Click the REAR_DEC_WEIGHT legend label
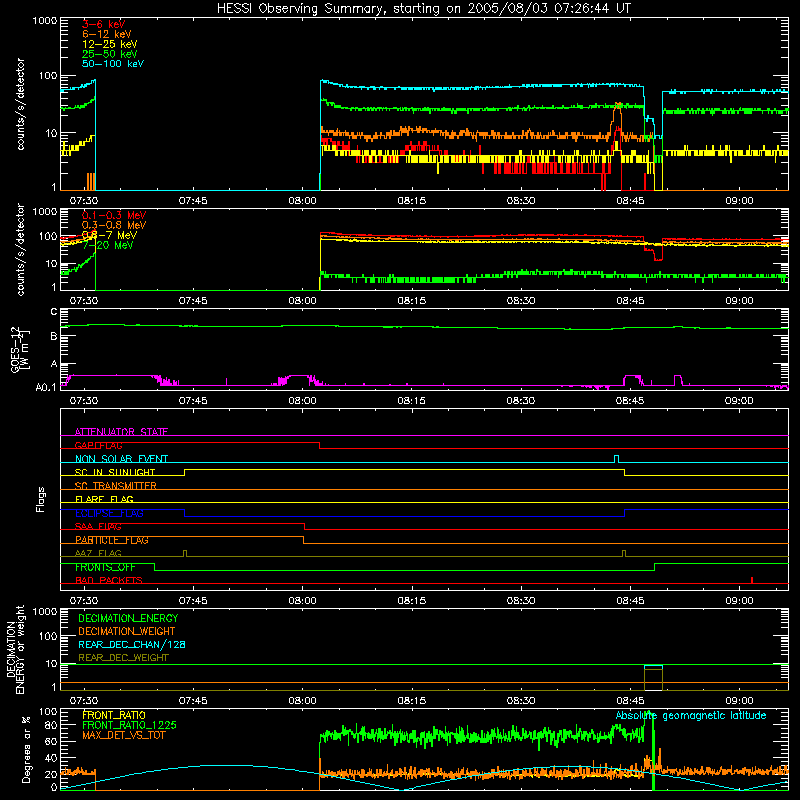Screen dimensions: 800x800 pyautogui.click(x=123, y=658)
